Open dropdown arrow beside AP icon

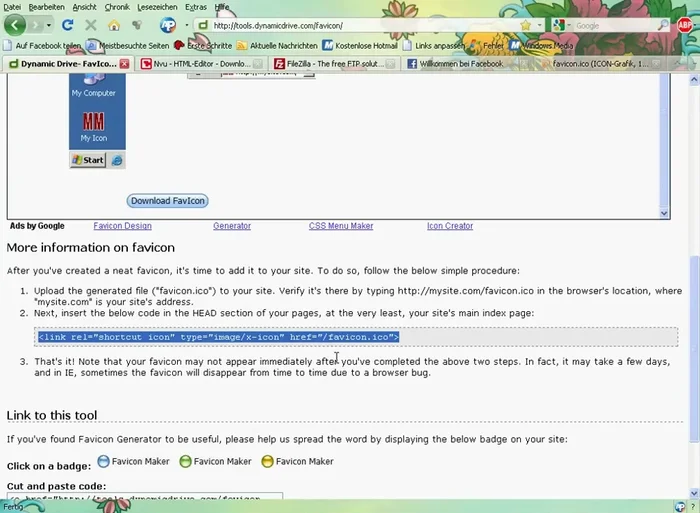pos(186,25)
